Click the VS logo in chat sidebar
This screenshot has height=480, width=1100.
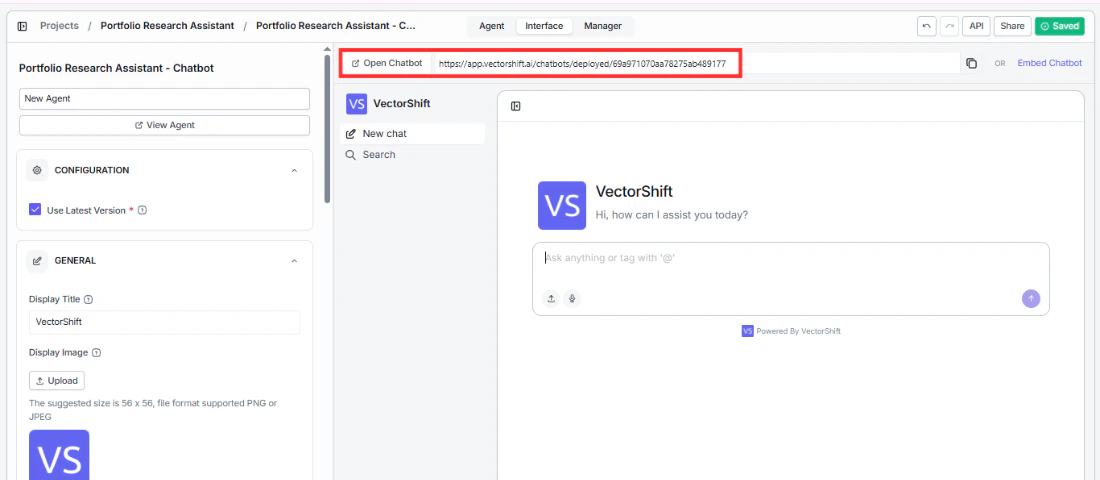(x=356, y=104)
